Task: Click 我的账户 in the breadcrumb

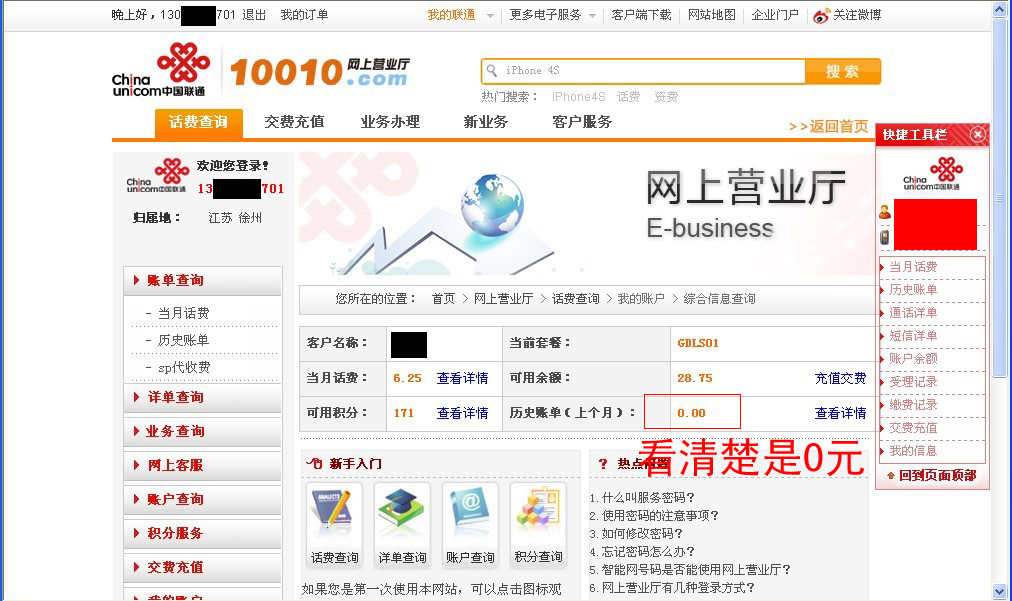Action: pyautogui.click(x=641, y=299)
